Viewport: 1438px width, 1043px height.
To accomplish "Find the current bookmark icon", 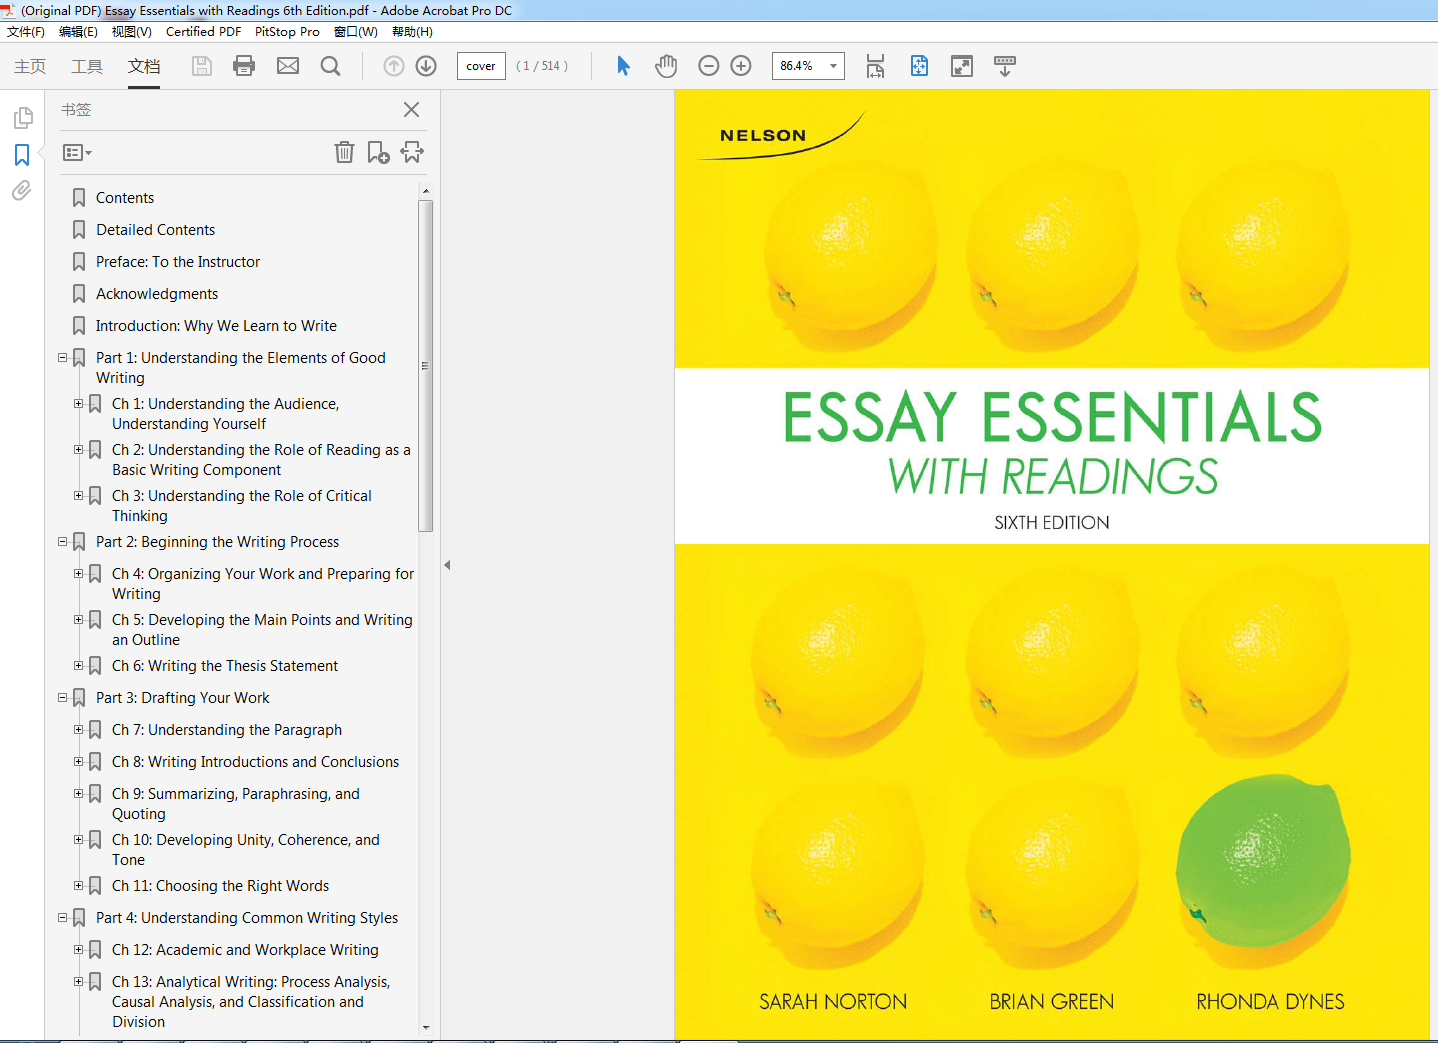I will pos(412,152).
